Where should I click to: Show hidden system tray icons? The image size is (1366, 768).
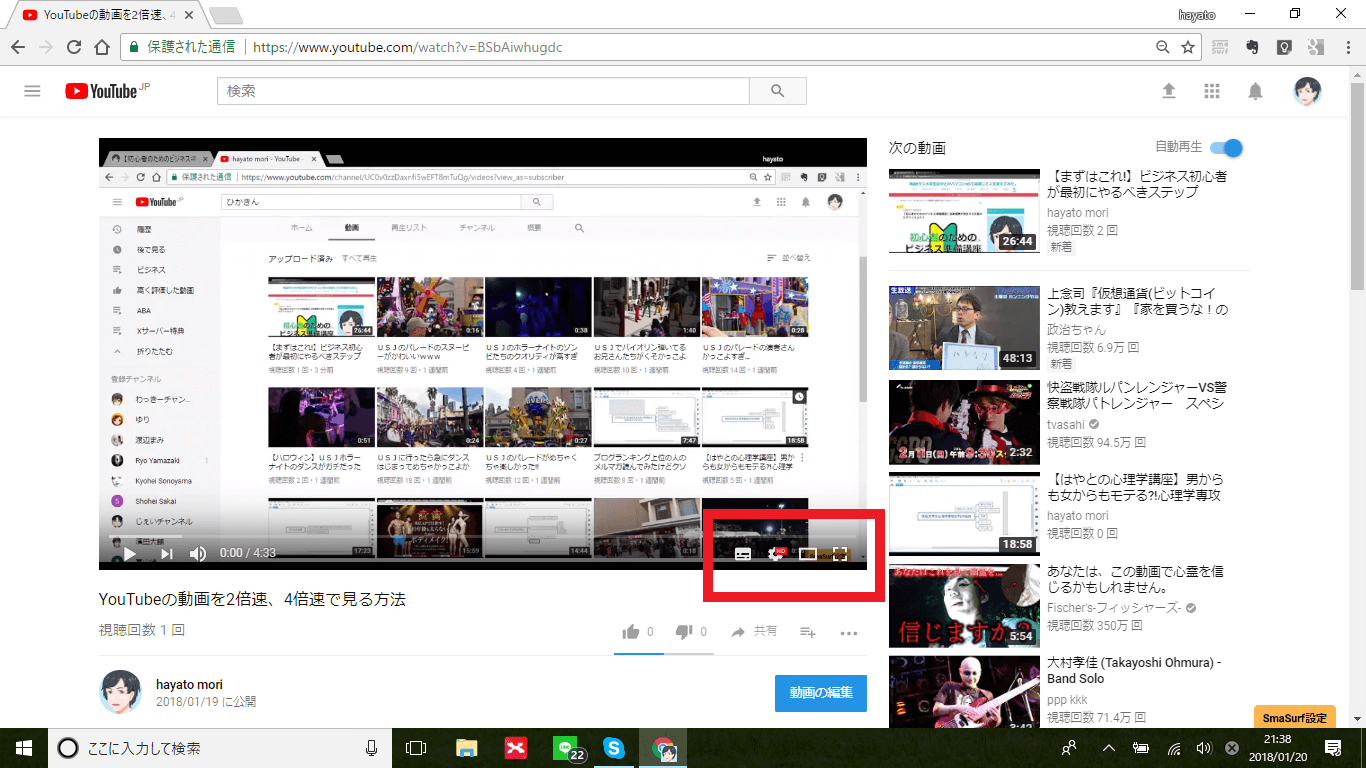coord(1108,748)
